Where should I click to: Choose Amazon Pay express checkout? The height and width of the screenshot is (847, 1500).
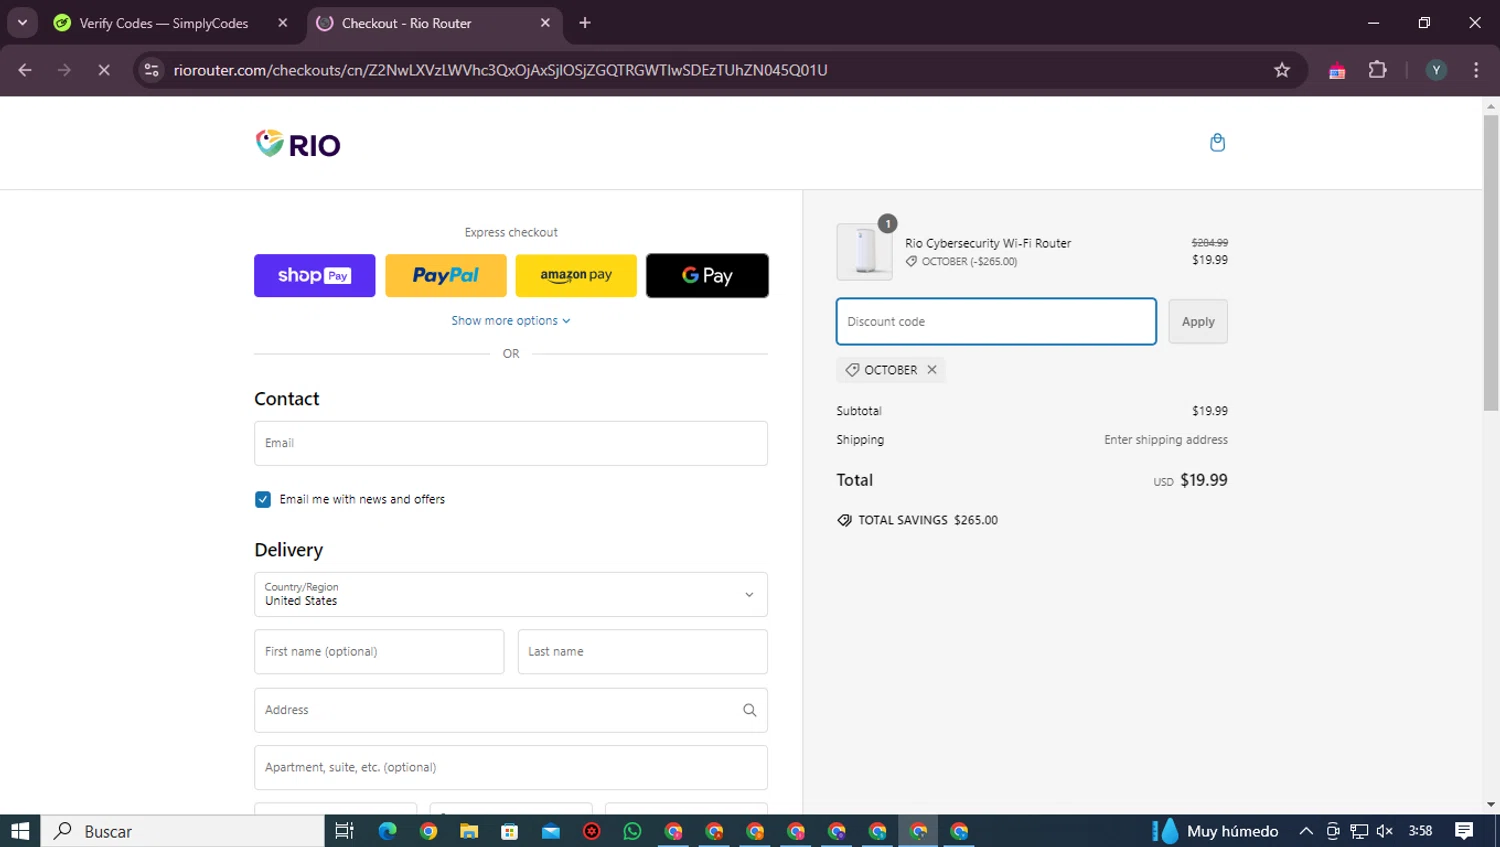tap(576, 276)
